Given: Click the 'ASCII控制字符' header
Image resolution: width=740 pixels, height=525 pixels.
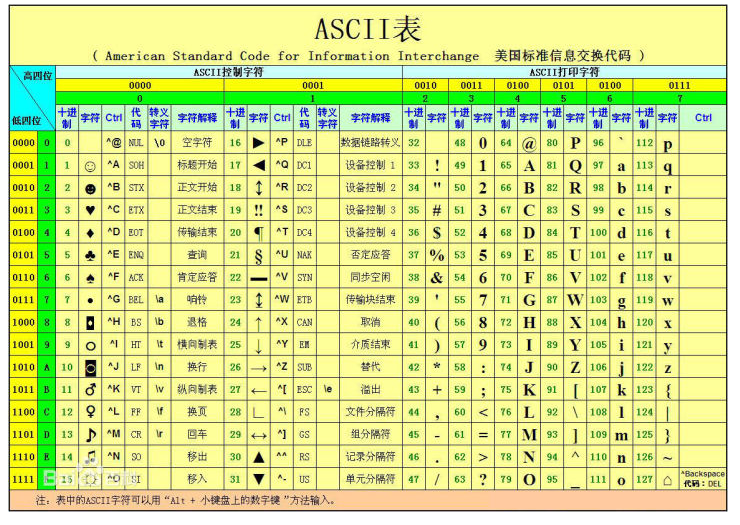Looking at the screenshot, I should [228, 72].
